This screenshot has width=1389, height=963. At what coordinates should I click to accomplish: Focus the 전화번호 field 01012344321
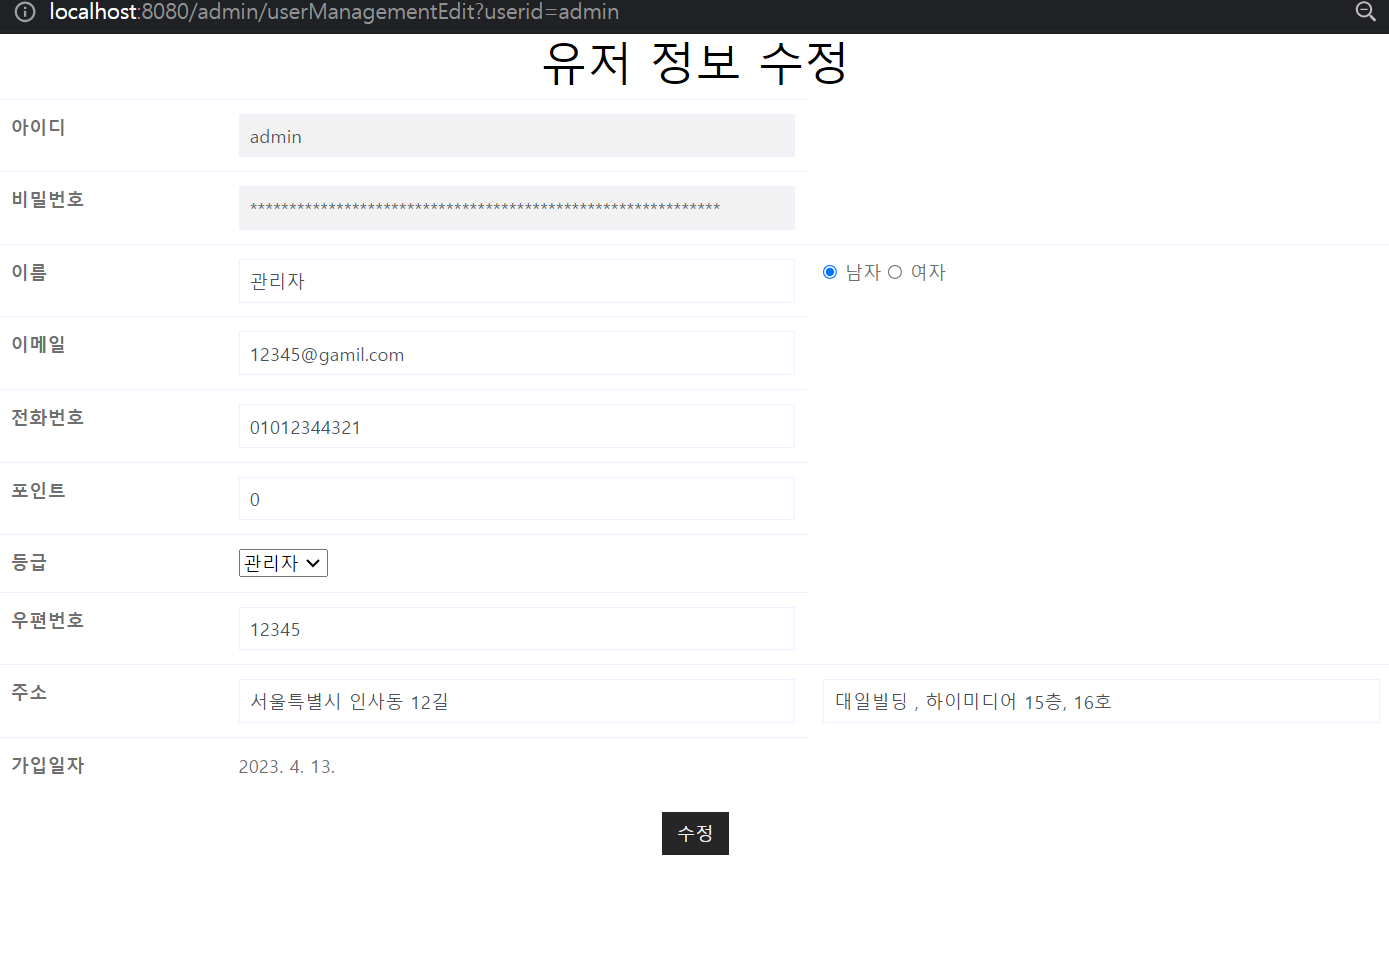tap(517, 426)
